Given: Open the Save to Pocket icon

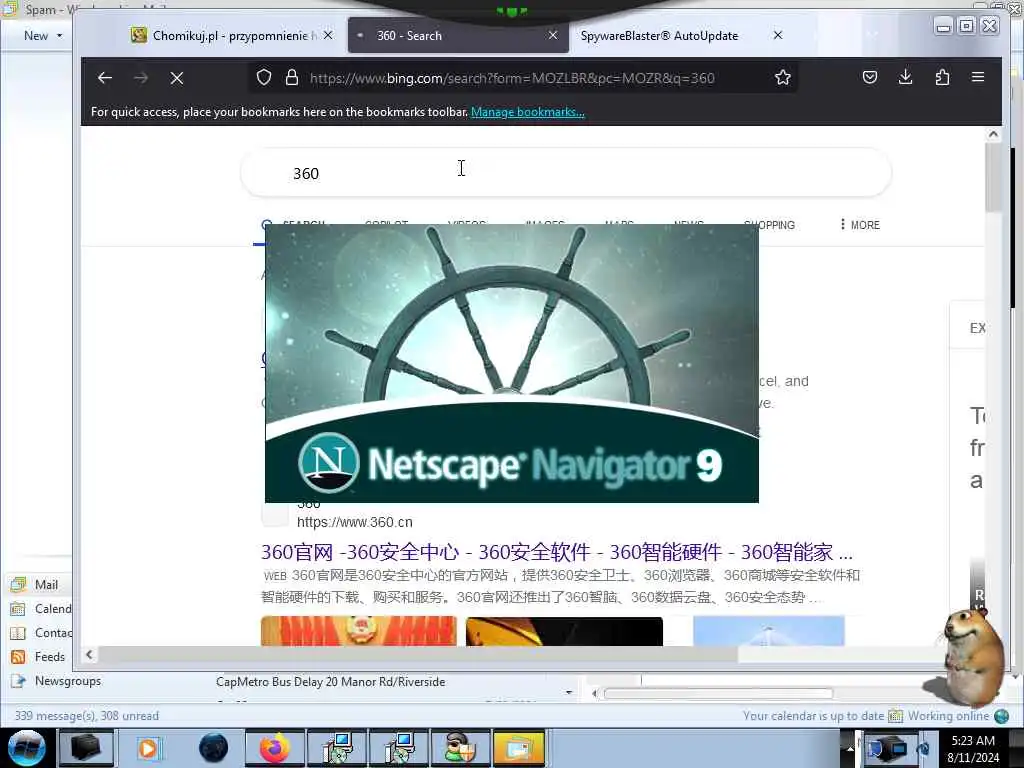Looking at the screenshot, I should pos(869,77).
